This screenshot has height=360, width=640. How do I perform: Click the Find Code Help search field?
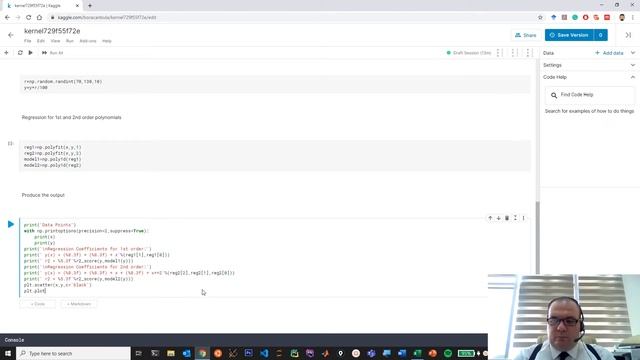[590, 95]
